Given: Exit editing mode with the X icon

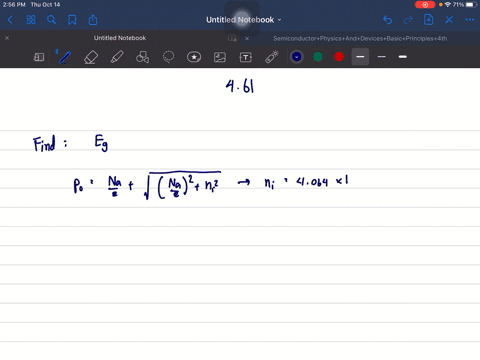Looking at the screenshot, I should pyautogui.click(x=449, y=20).
